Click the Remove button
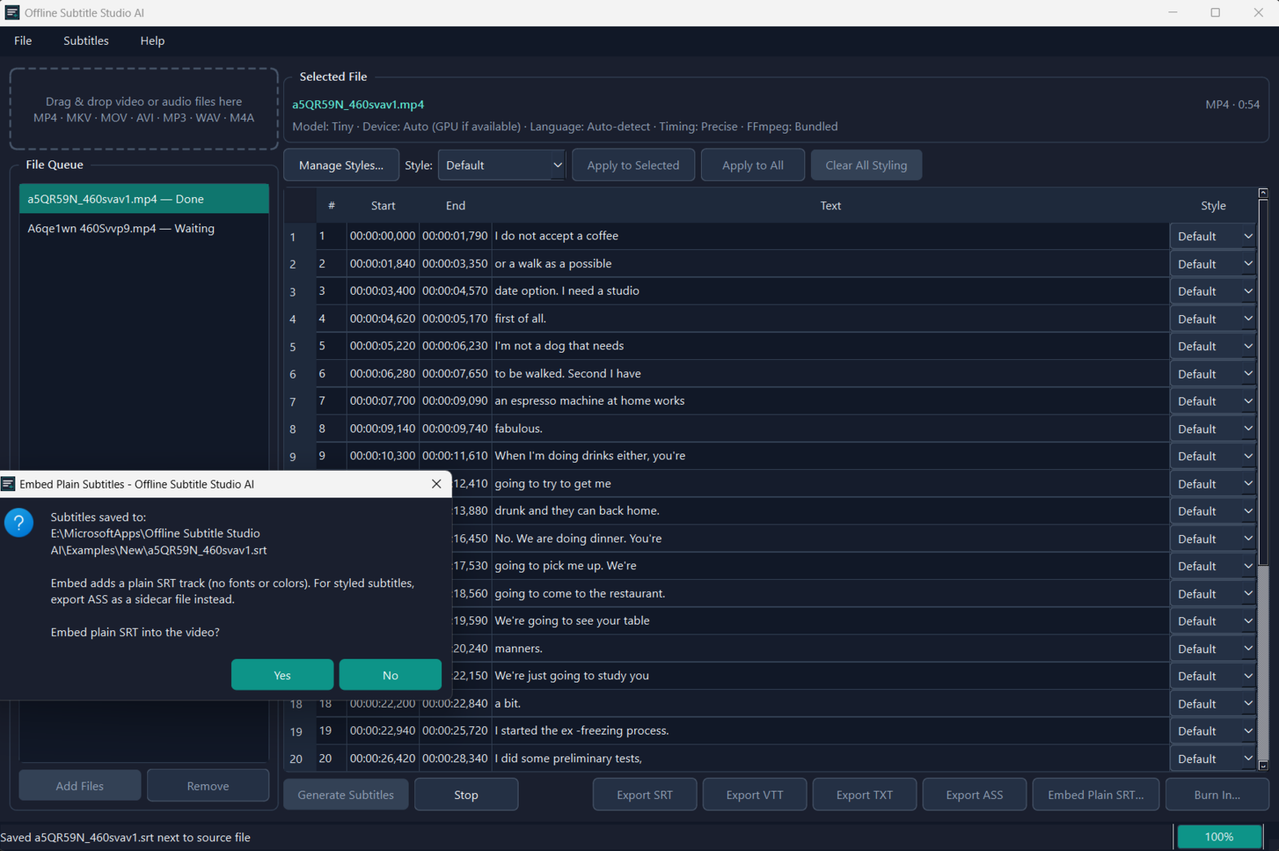 (x=208, y=786)
